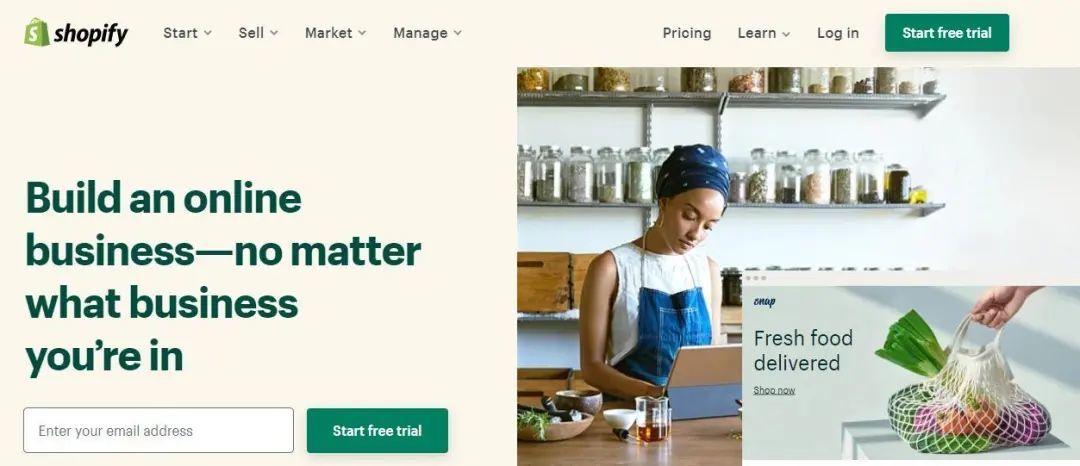This screenshot has width=1080, height=466.
Task: Click the chevron arrow beside Manage
Action: 457,33
